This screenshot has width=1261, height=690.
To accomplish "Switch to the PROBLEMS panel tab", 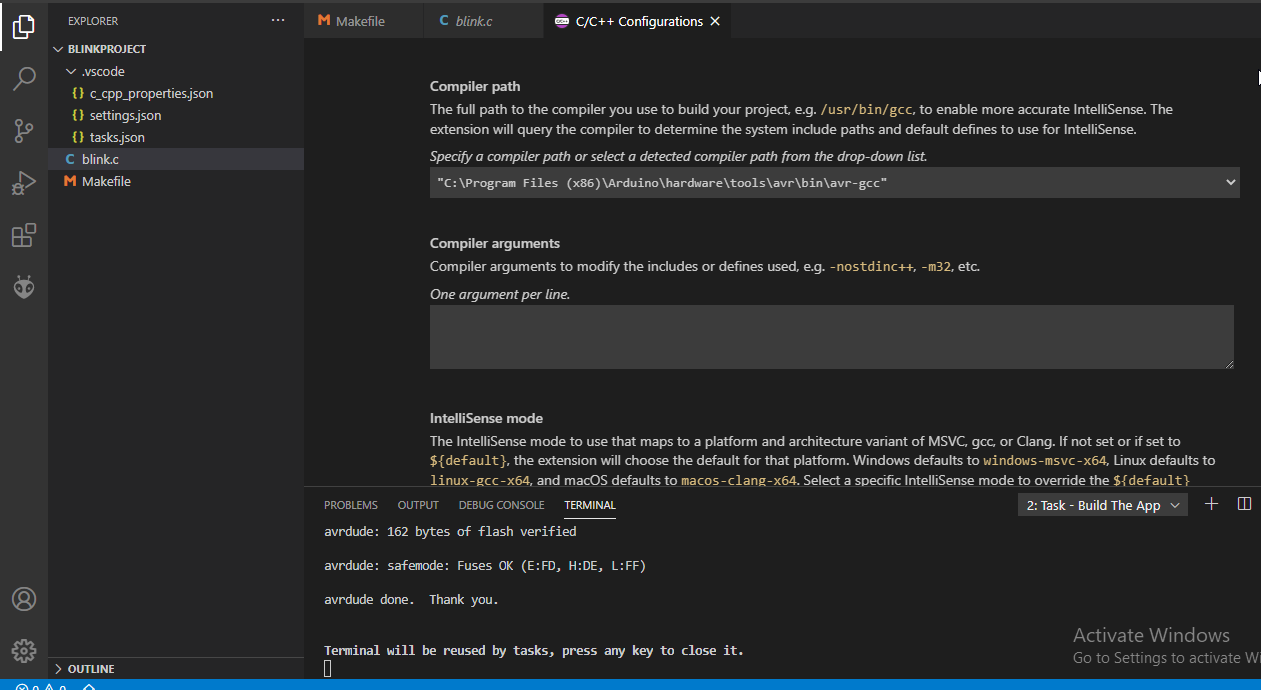I will click(x=350, y=505).
